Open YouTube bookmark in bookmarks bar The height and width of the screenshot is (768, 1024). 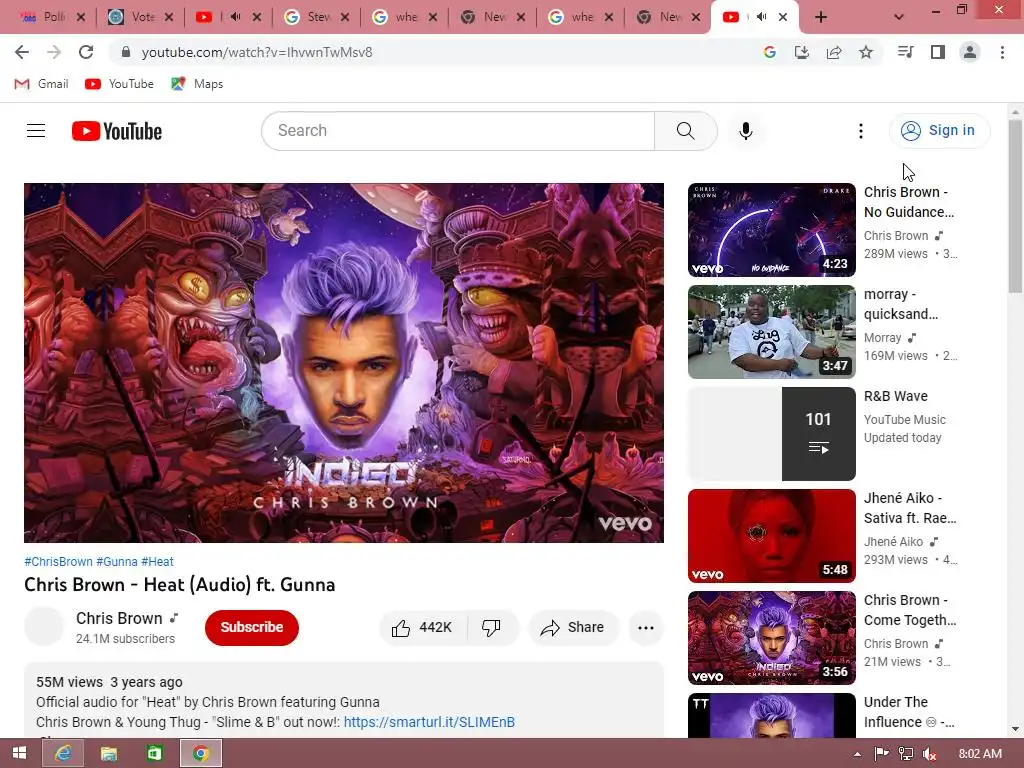[120, 84]
